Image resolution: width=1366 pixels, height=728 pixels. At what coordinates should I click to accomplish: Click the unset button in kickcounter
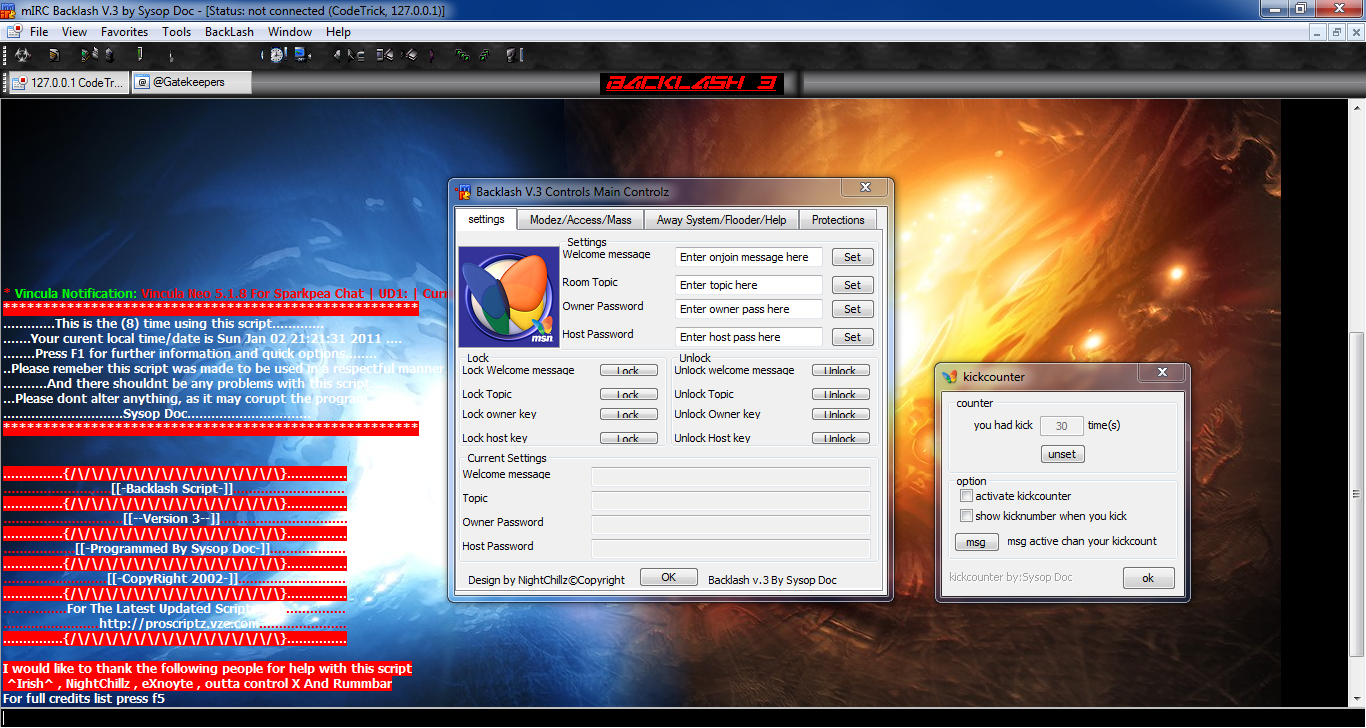pos(1062,454)
